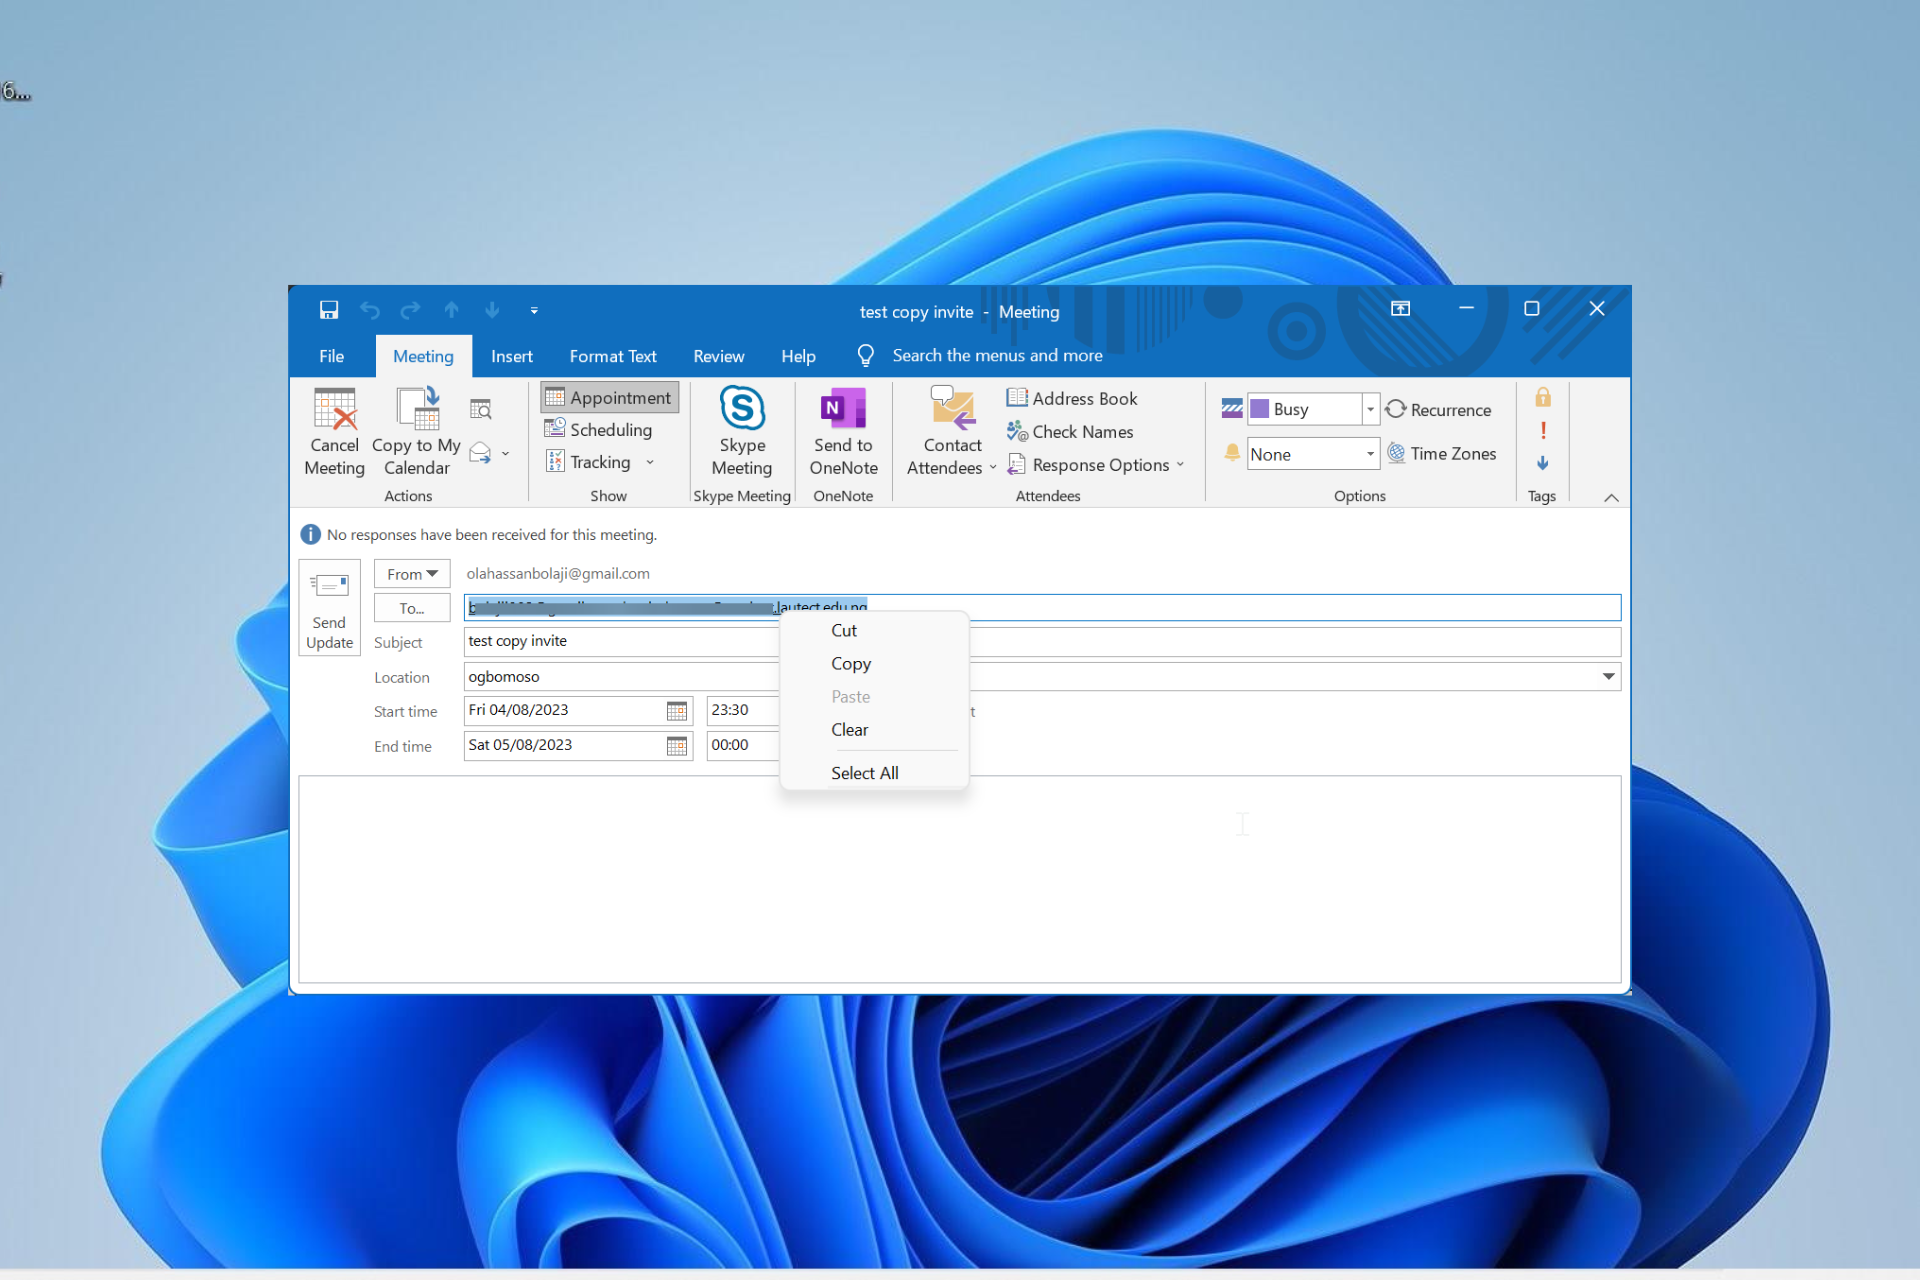Click the Start time calendar picker

[x=677, y=710]
